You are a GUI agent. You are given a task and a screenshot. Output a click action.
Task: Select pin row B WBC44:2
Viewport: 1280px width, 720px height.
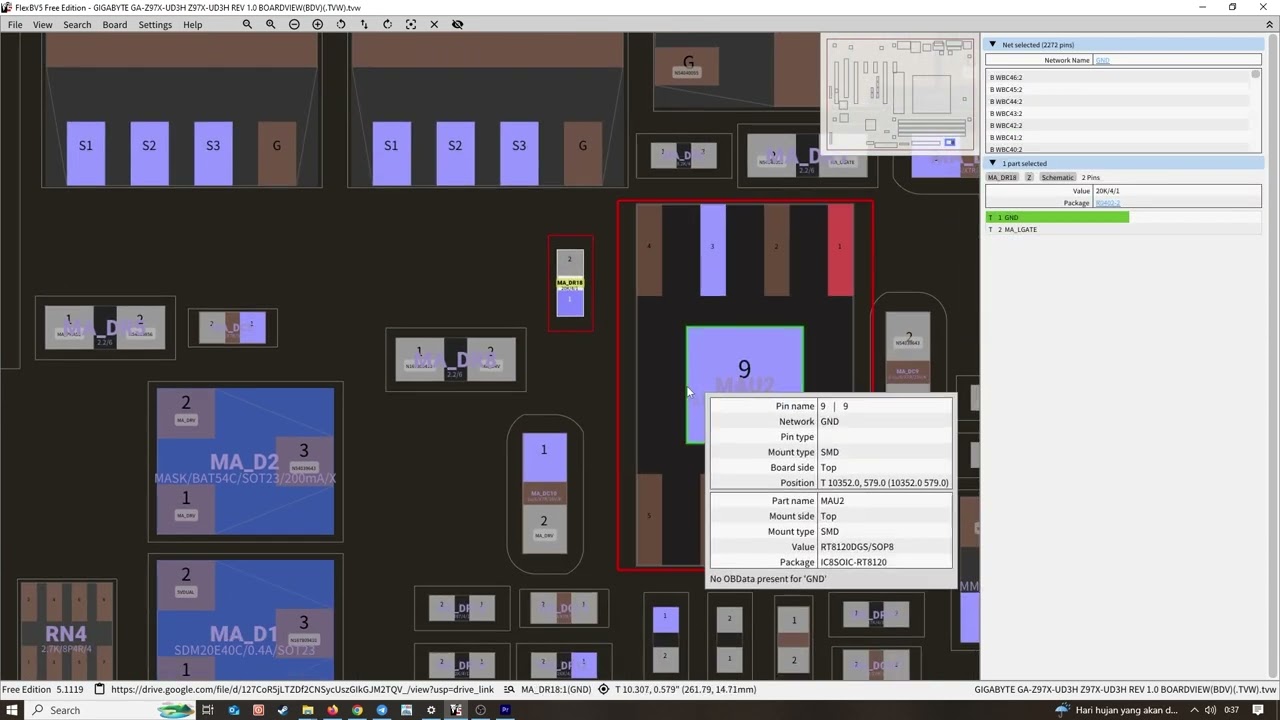[x=1117, y=101]
